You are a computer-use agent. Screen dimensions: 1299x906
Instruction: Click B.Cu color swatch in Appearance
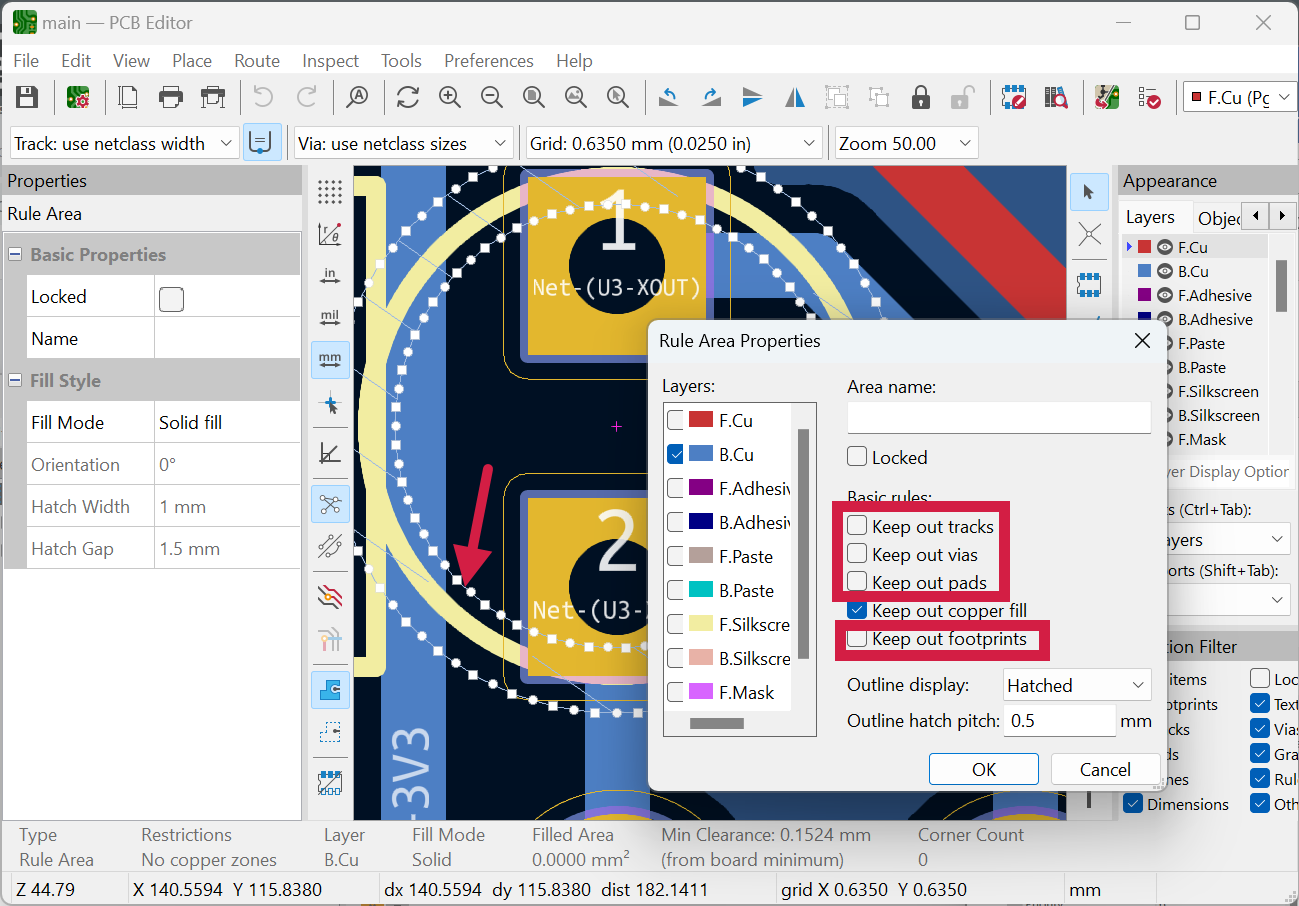(x=1145, y=271)
